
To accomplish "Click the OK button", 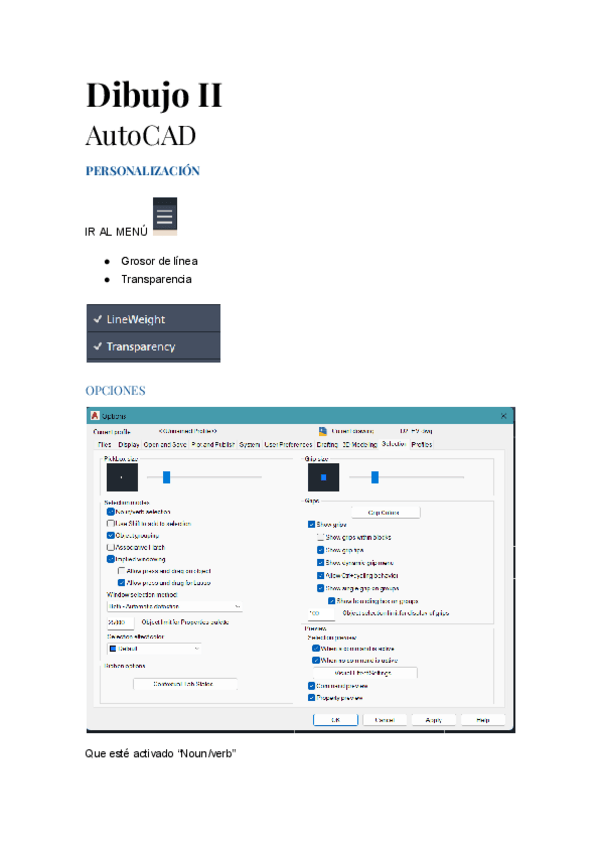I will point(335,720).
